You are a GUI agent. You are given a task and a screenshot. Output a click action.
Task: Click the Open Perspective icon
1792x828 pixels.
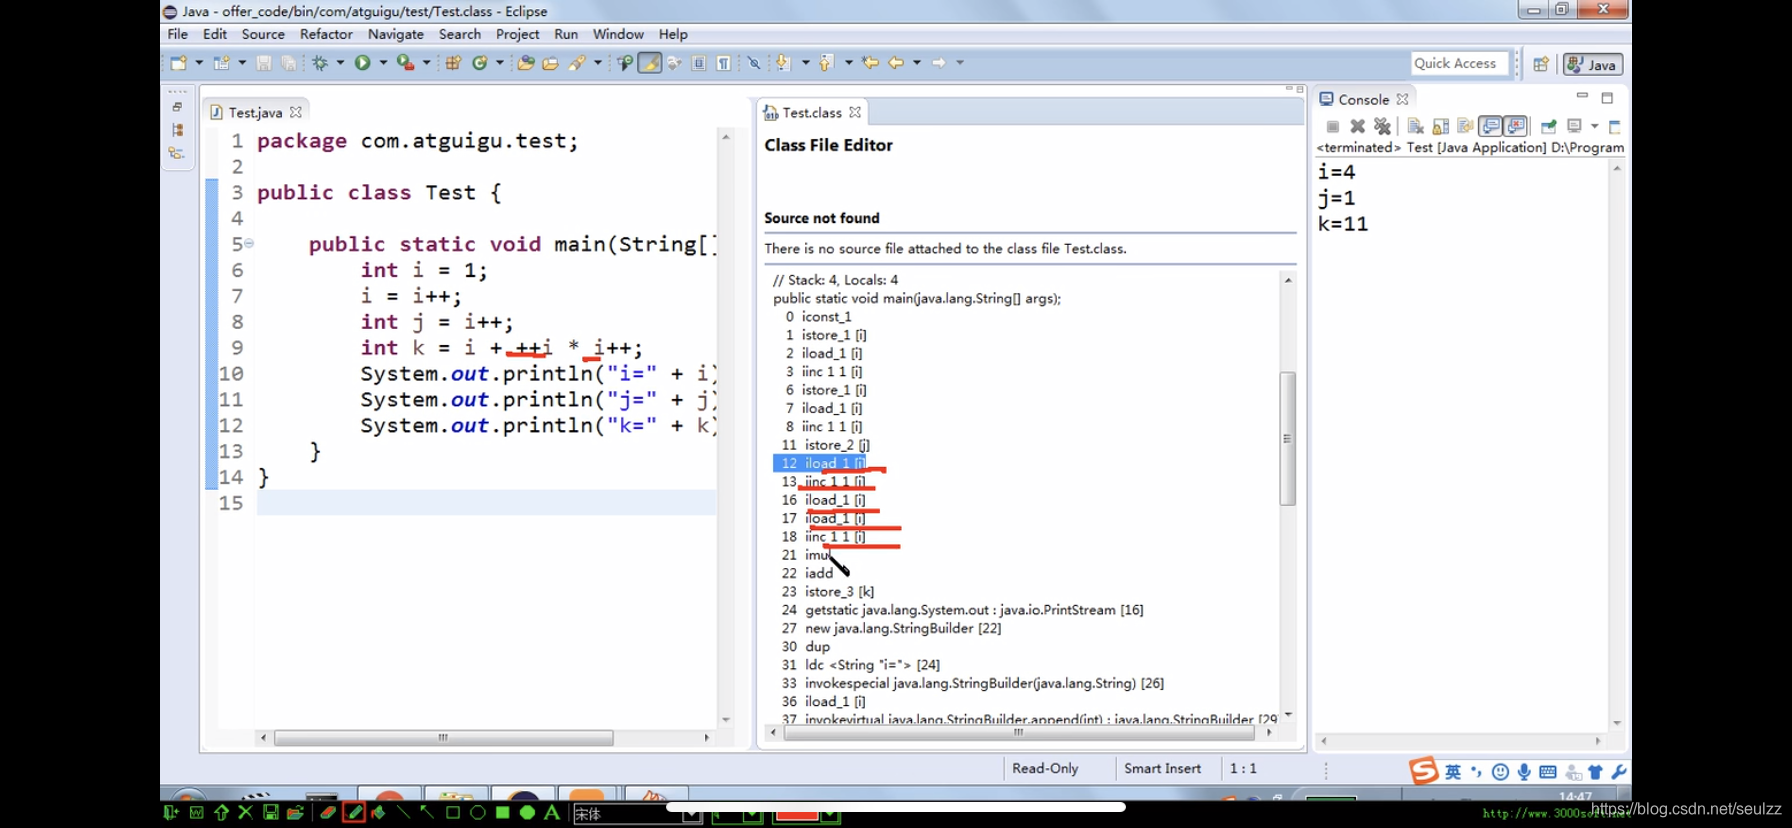(1541, 64)
